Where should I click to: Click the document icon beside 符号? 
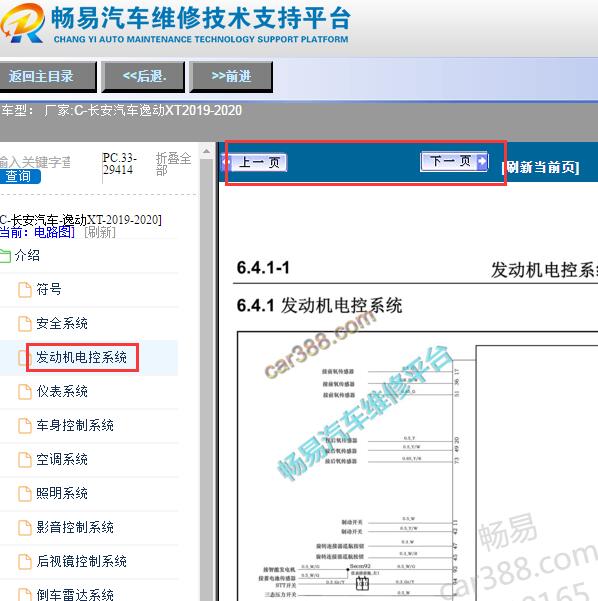25,290
